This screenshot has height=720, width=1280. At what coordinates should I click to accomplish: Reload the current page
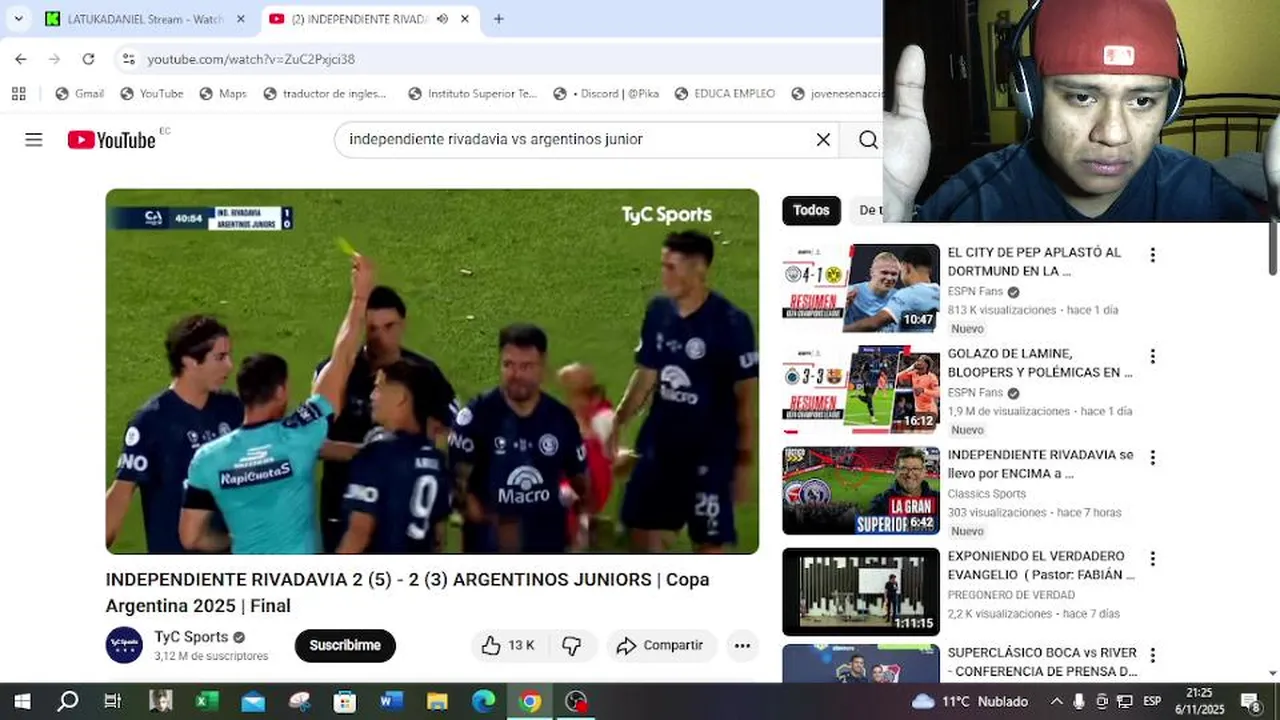tap(88, 59)
